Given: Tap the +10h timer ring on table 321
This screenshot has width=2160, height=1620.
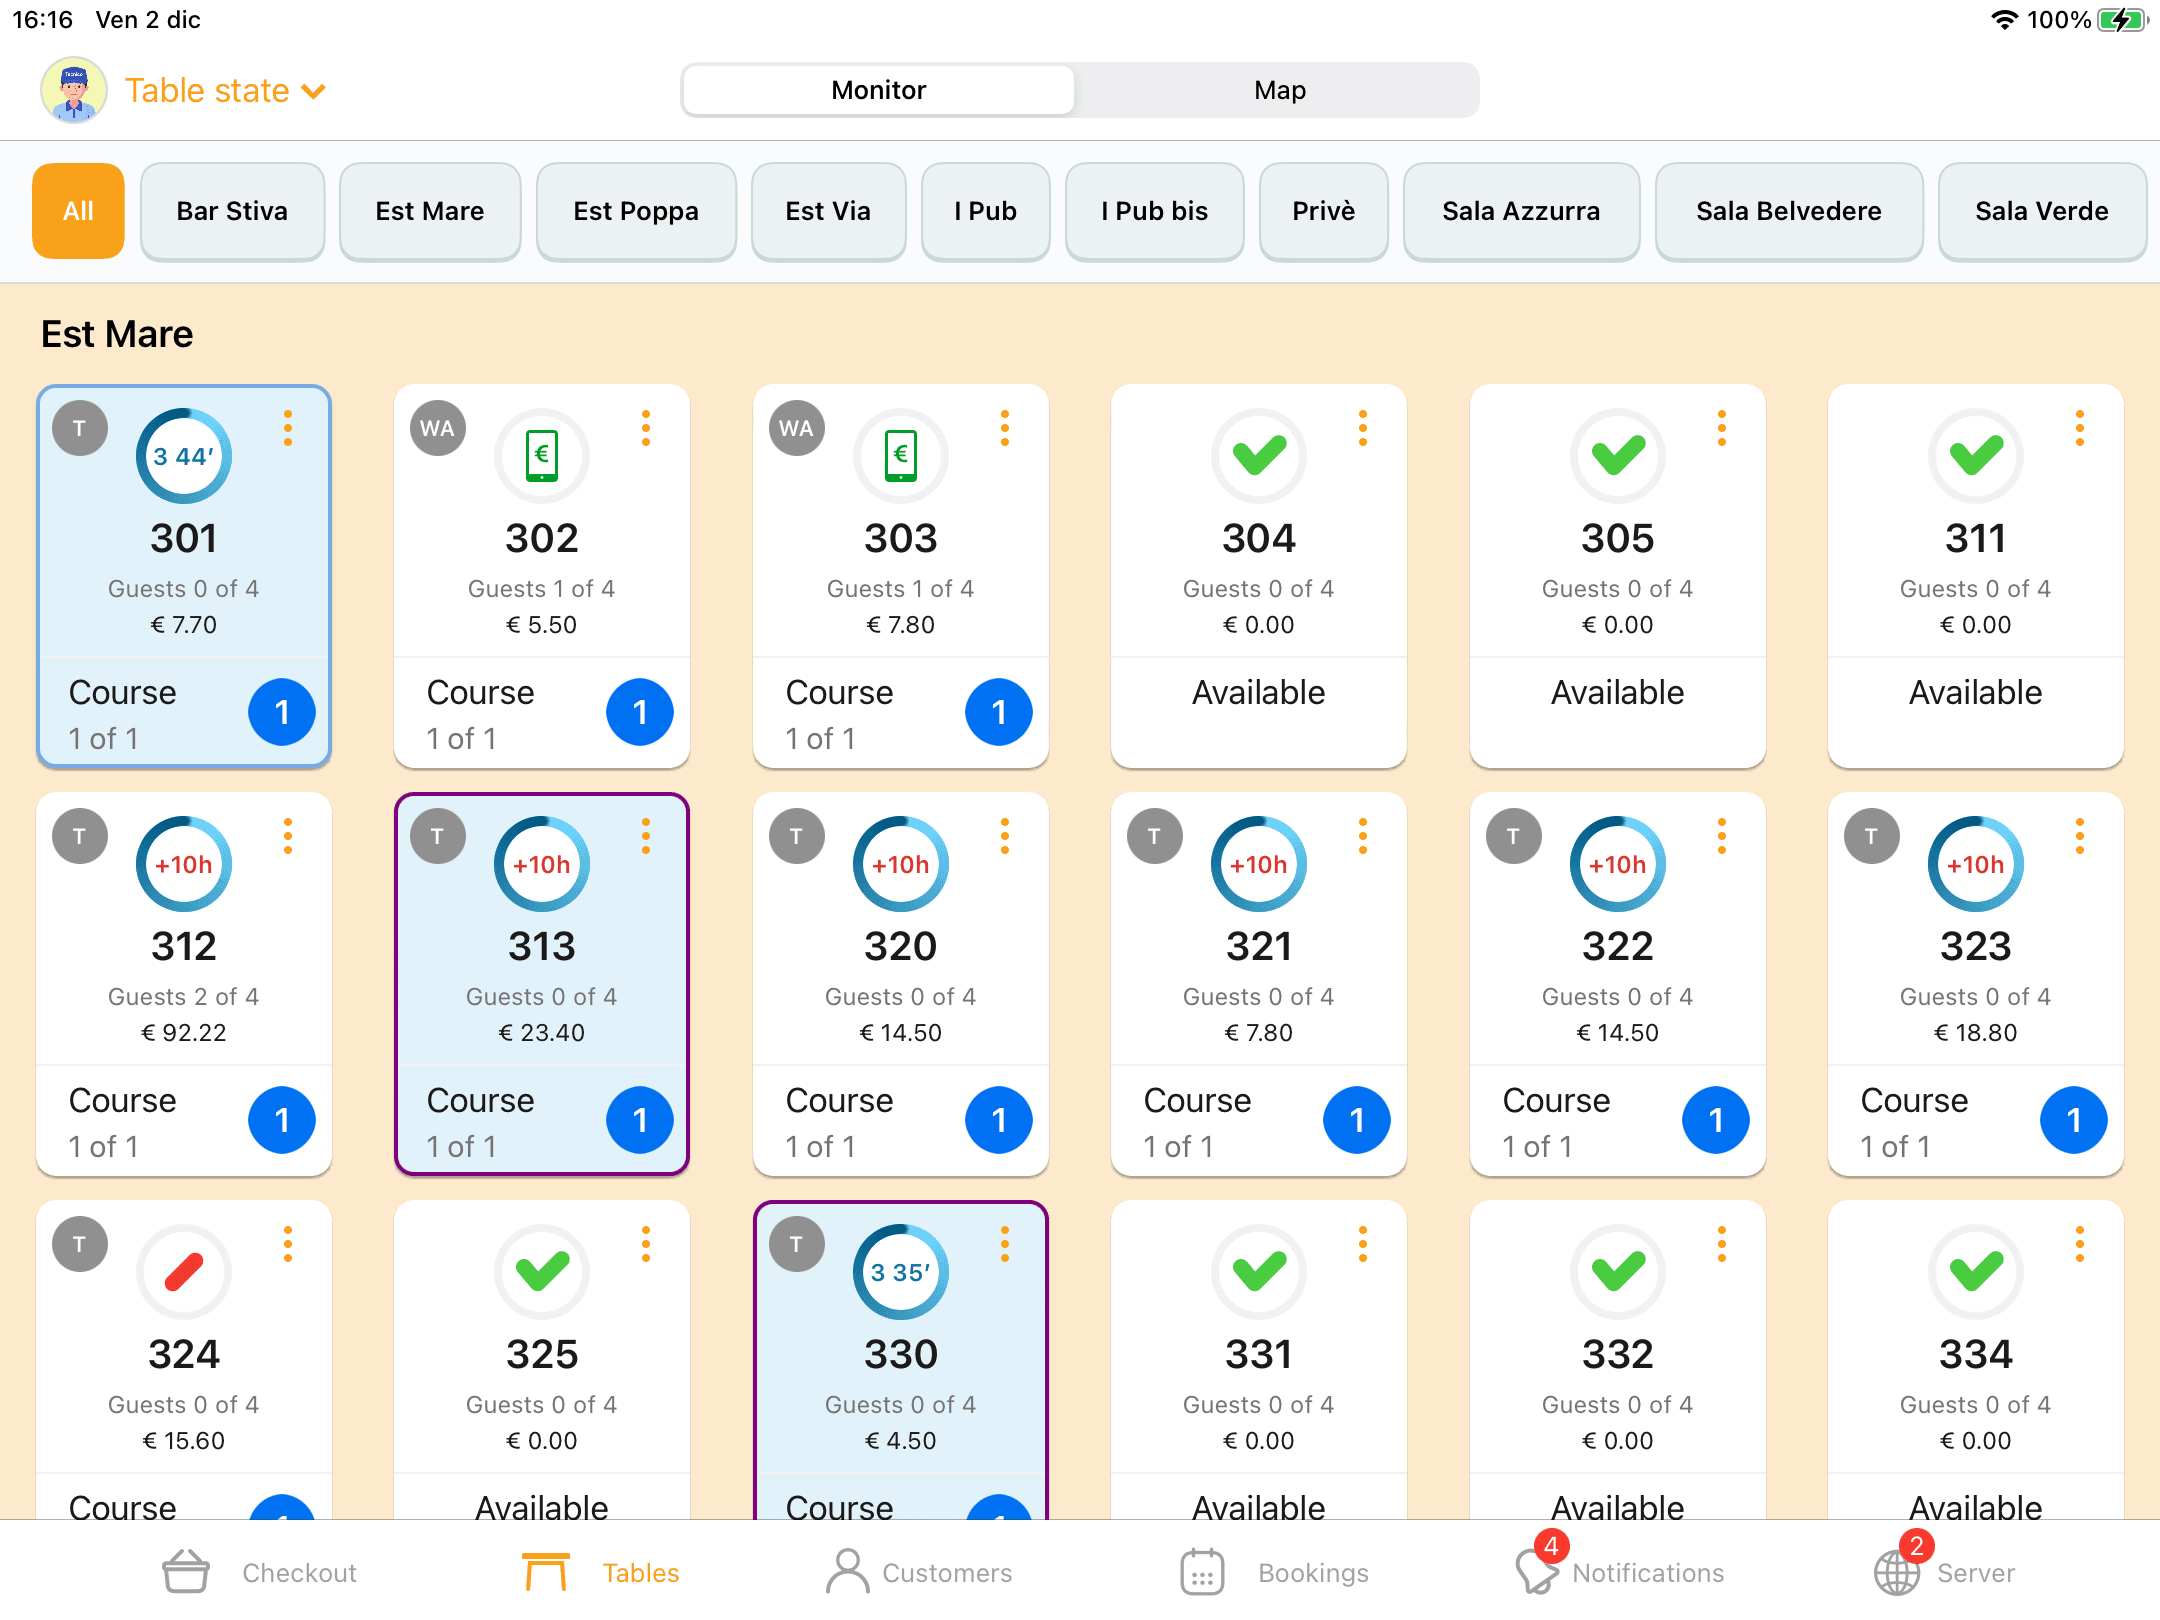Looking at the screenshot, I should pyautogui.click(x=1259, y=864).
